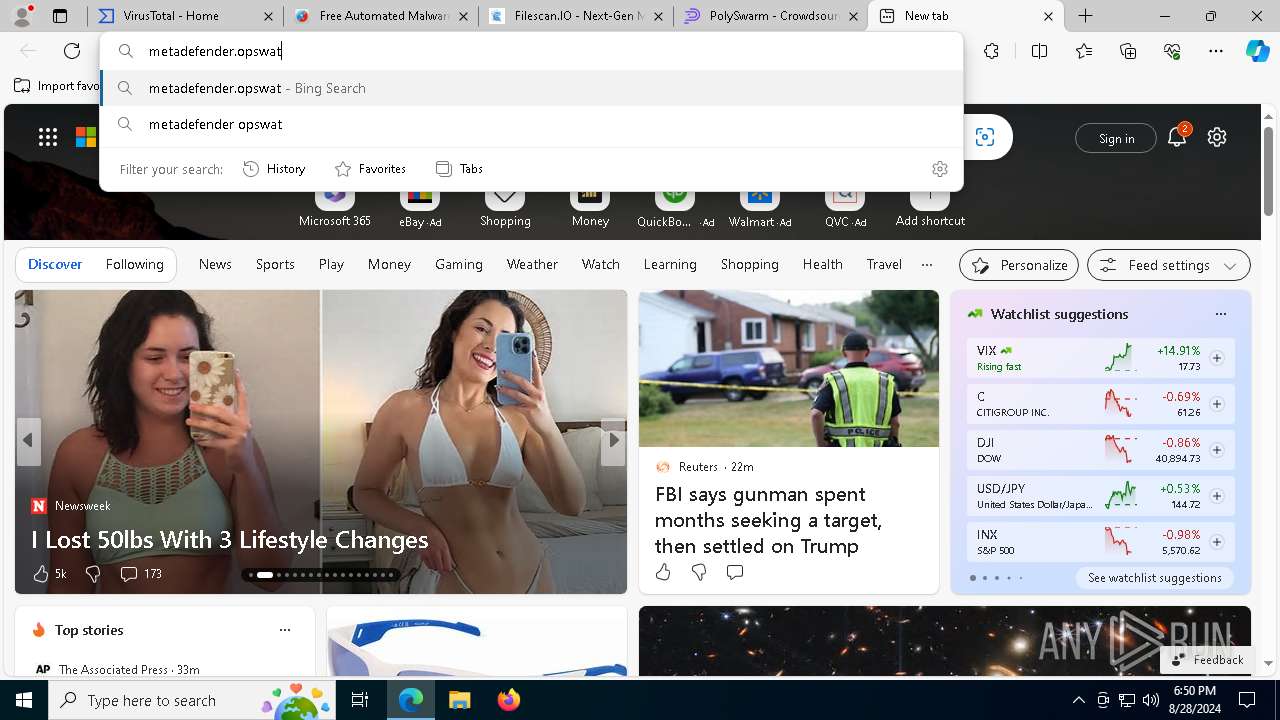Screen dimensions: 1280x720
Task: Open Extensions puzzle icon
Action: coord(991,51)
